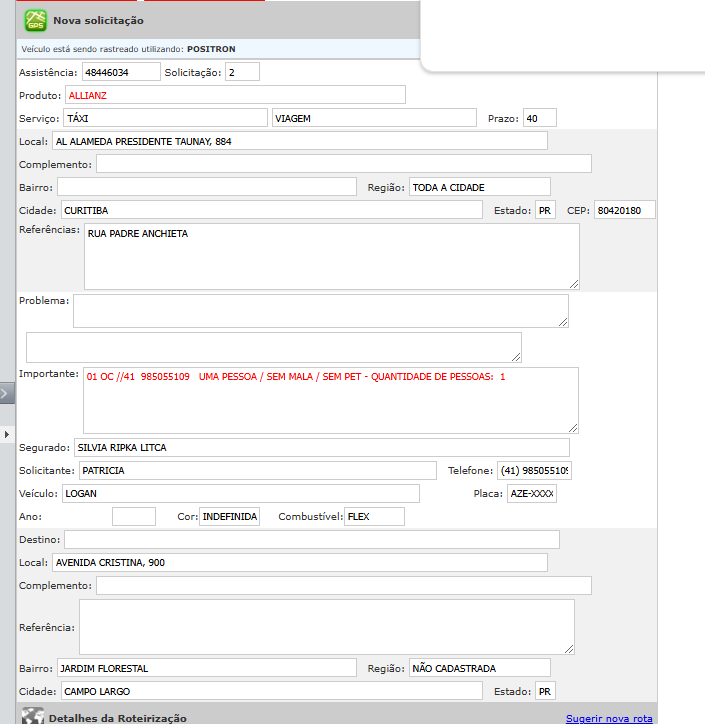Click the Problema textarea resize handle

coord(563,321)
